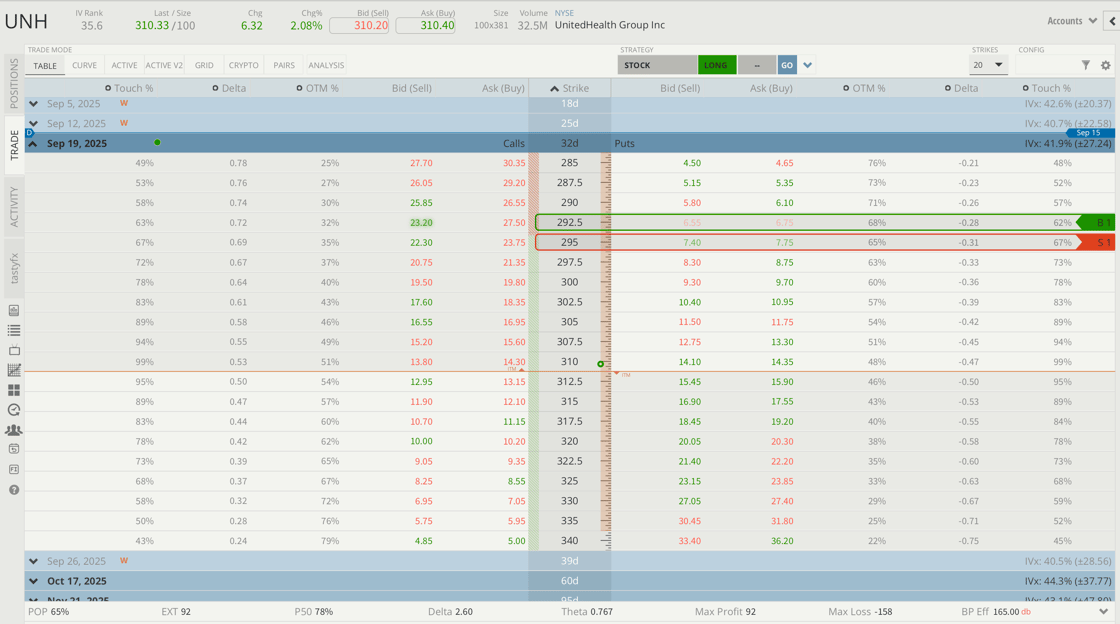The width and height of the screenshot is (1120, 624).
Task: Click the weekly W marker on Sep 26 row
Action: click(x=124, y=560)
